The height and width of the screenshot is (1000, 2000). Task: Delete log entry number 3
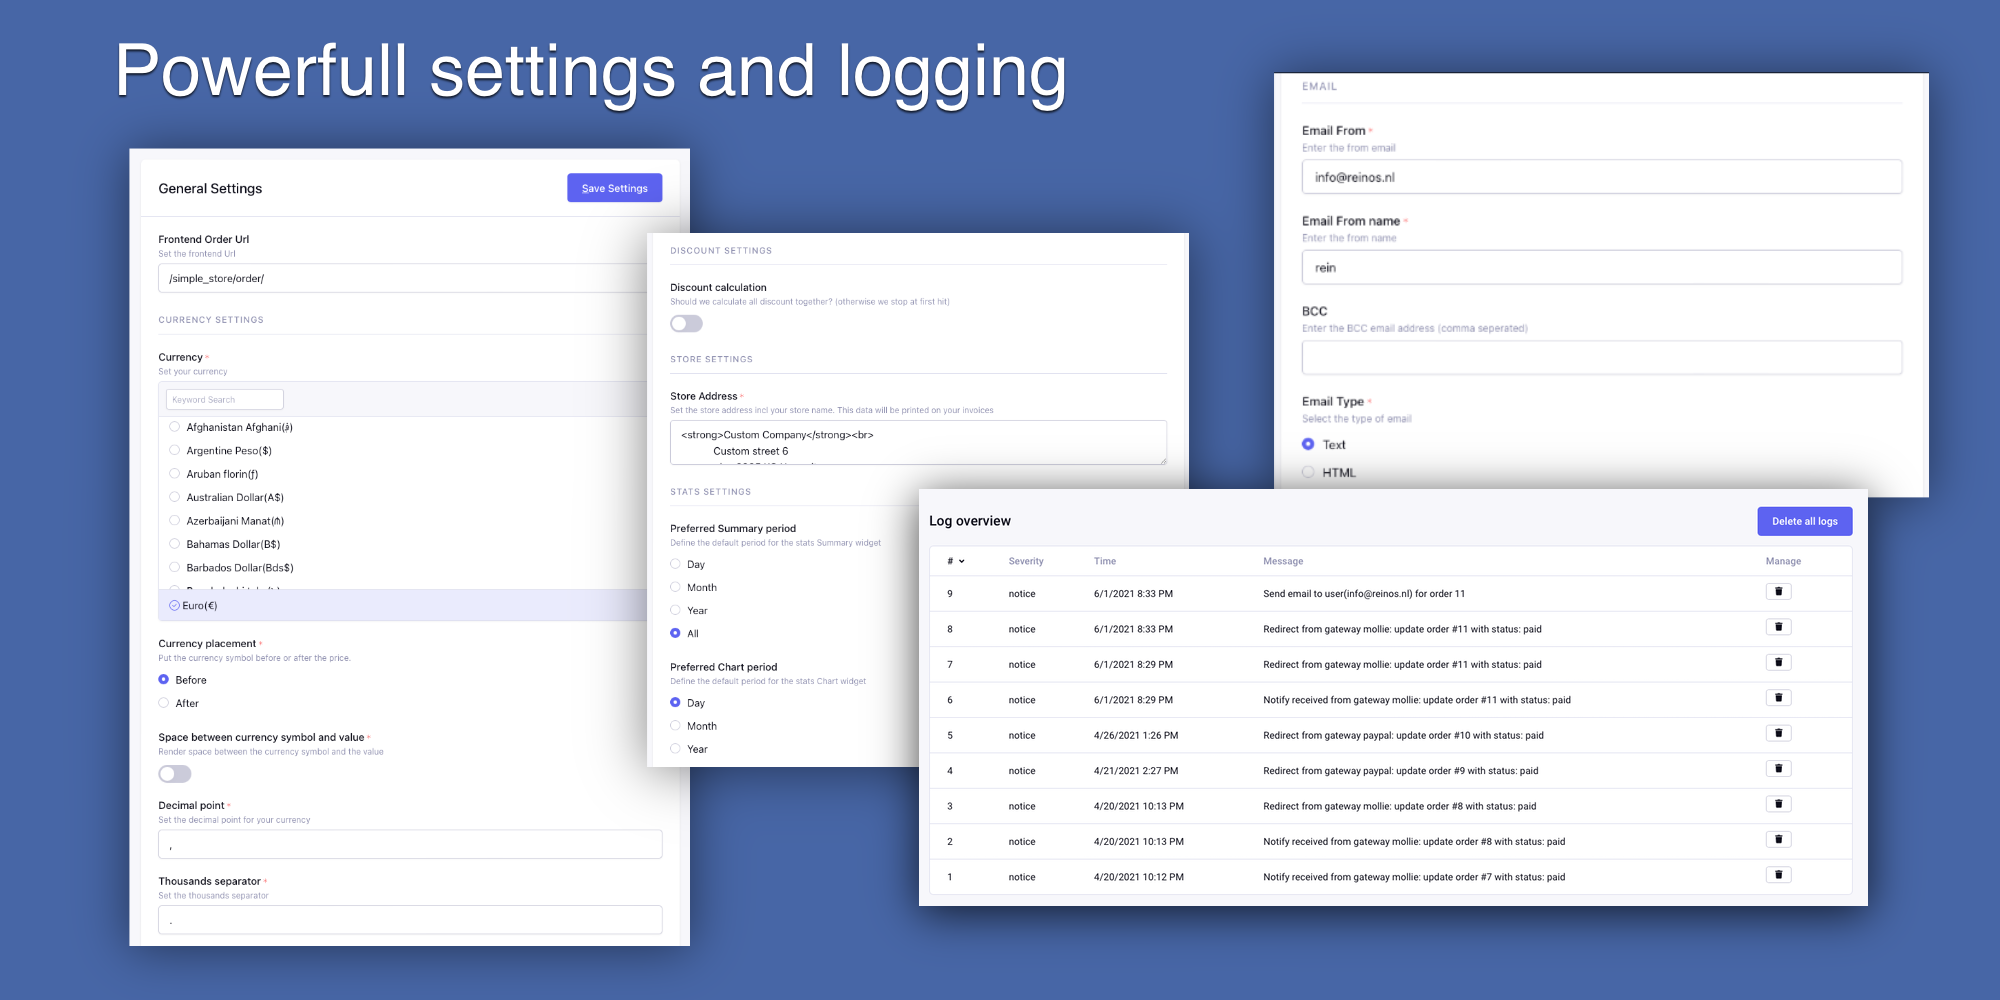pyautogui.click(x=1778, y=804)
